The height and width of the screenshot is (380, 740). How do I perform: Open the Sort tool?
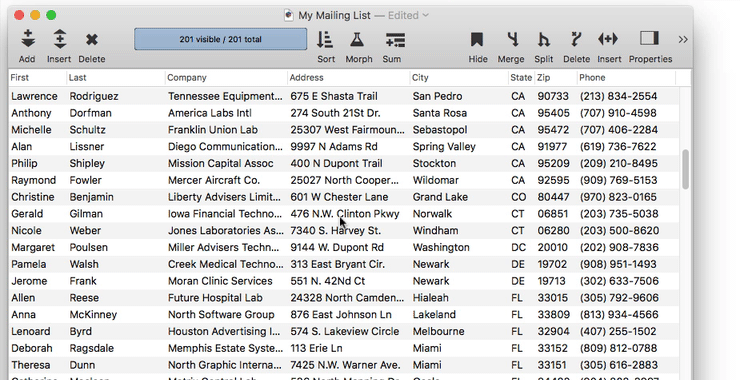325,40
